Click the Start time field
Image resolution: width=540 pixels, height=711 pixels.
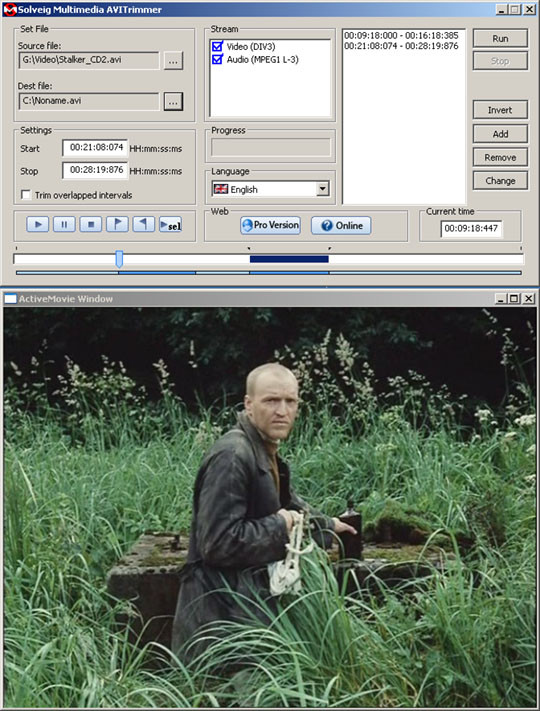coord(95,148)
